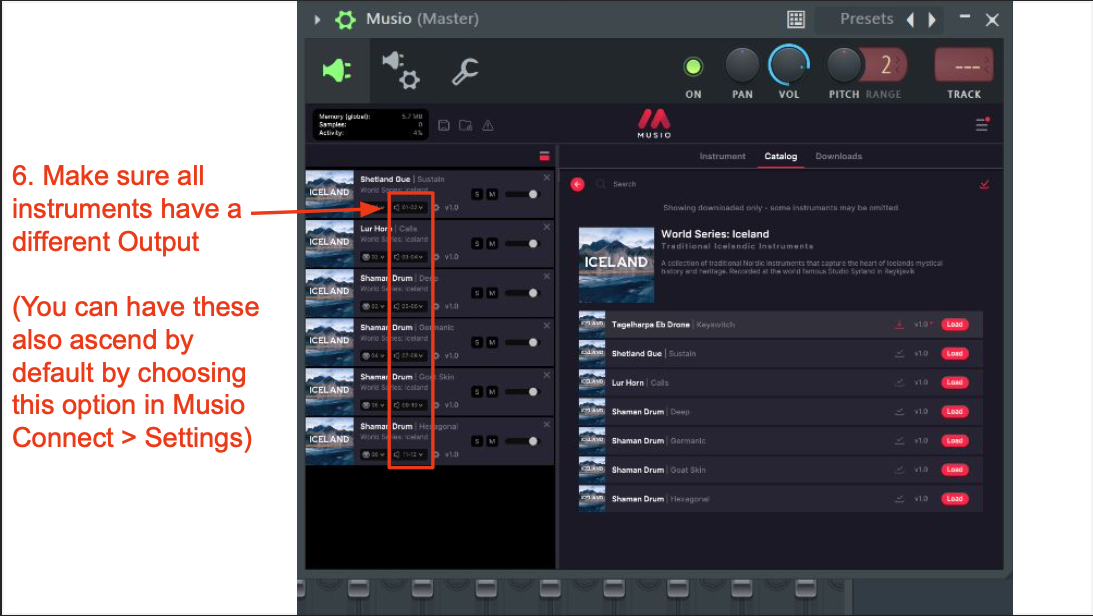
Task: Click the red back arrow in the catalog
Action: pyautogui.click(x=577, y=184)
